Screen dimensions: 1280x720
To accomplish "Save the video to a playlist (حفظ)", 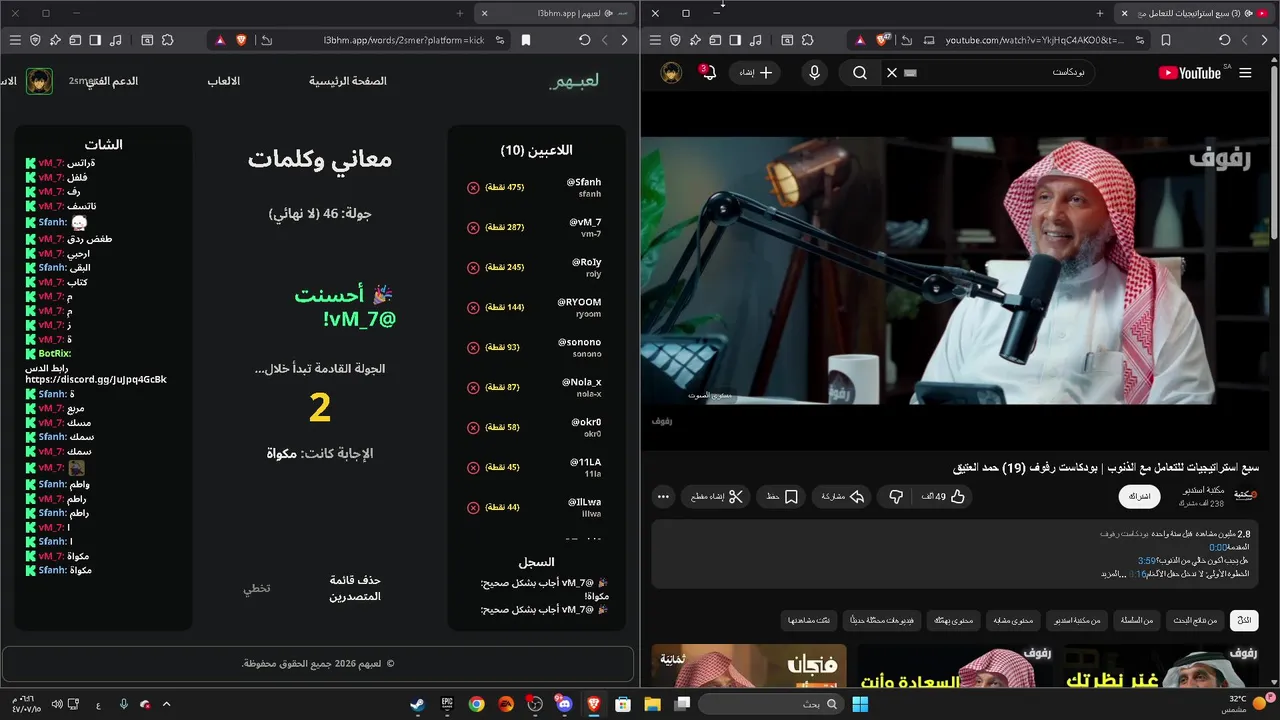I will coord(782,497).
